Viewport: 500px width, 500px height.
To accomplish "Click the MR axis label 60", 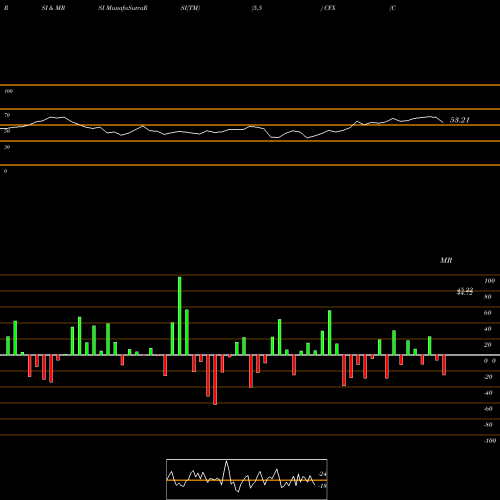I will [x=488, y=313].
